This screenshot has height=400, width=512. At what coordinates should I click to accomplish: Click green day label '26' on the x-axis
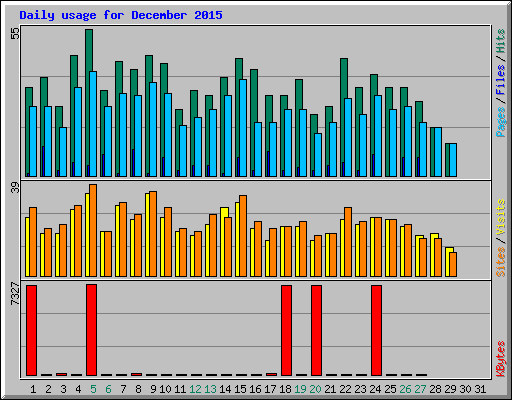pyautogui.click(x=405, y=389)
